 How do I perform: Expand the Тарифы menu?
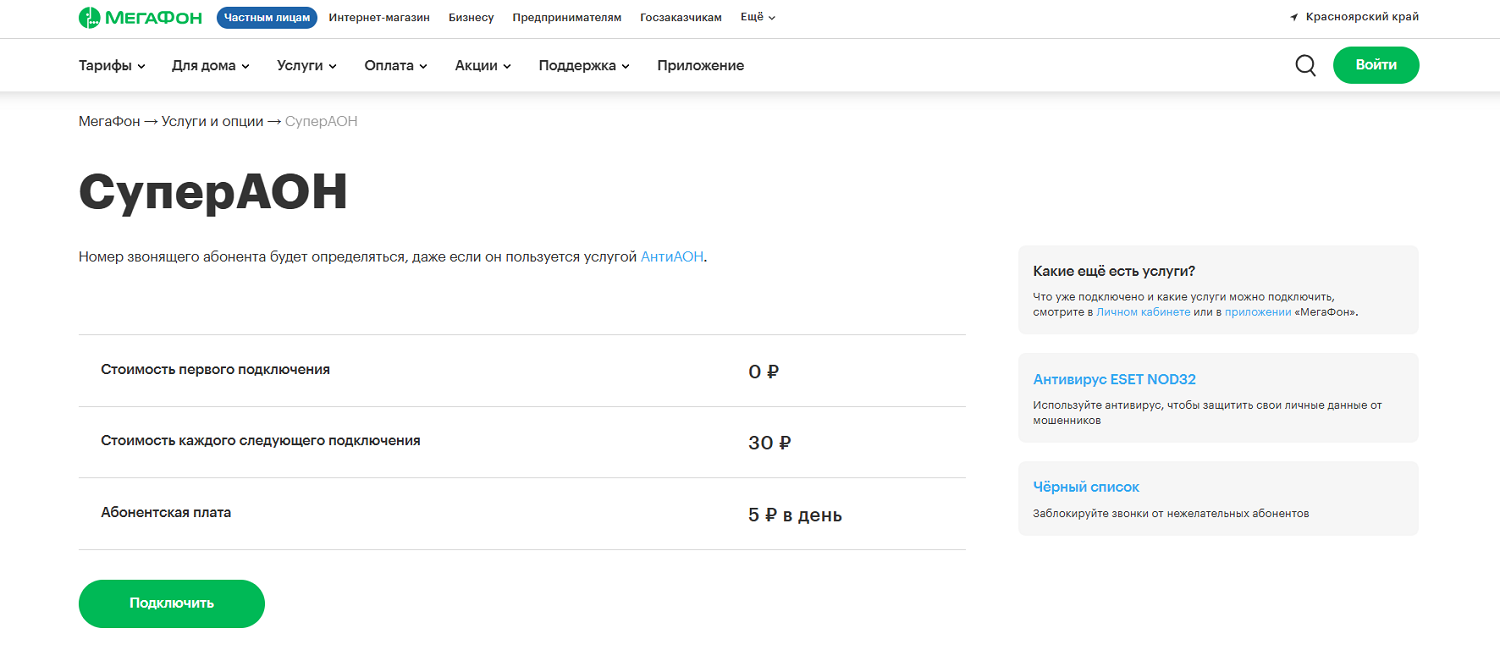click(112, 66)
